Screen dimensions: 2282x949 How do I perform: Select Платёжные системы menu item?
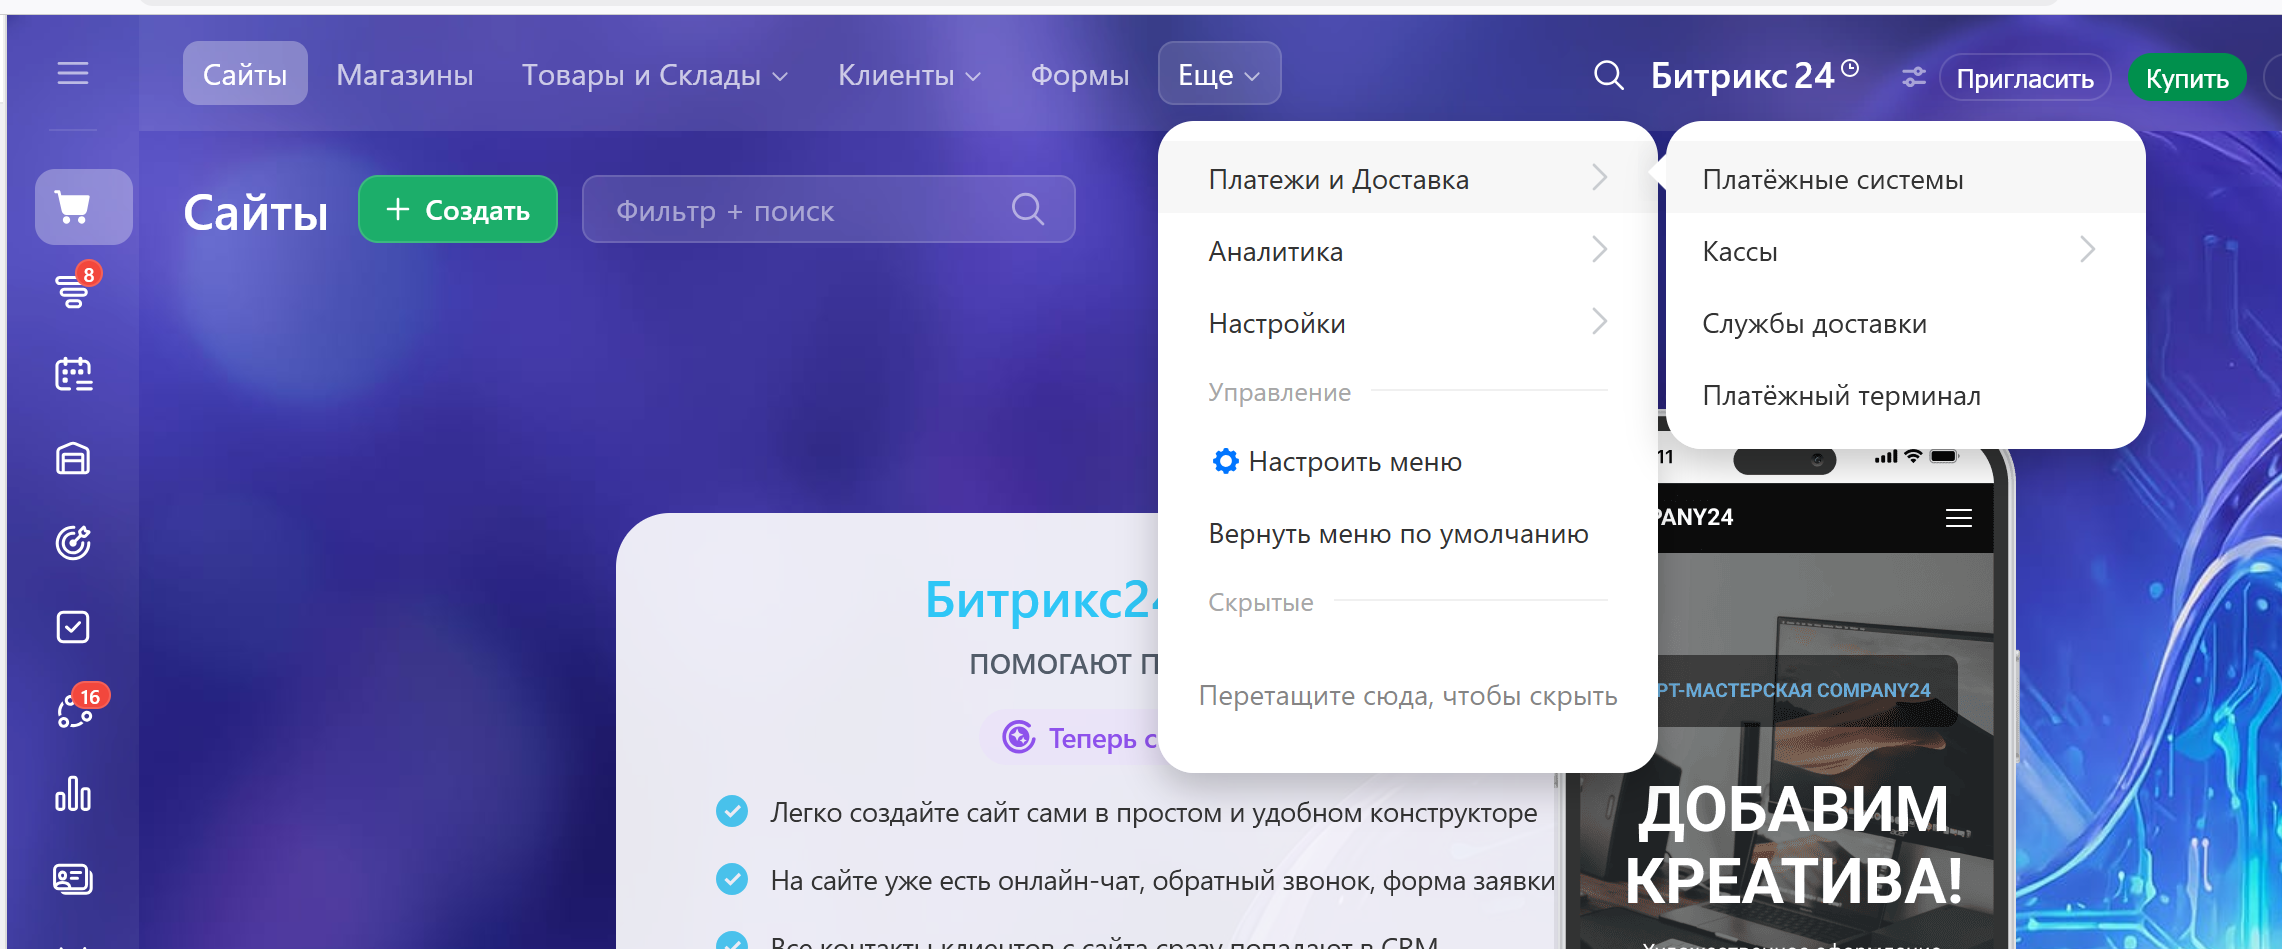pyautogui.click(x=1906, y=178)
